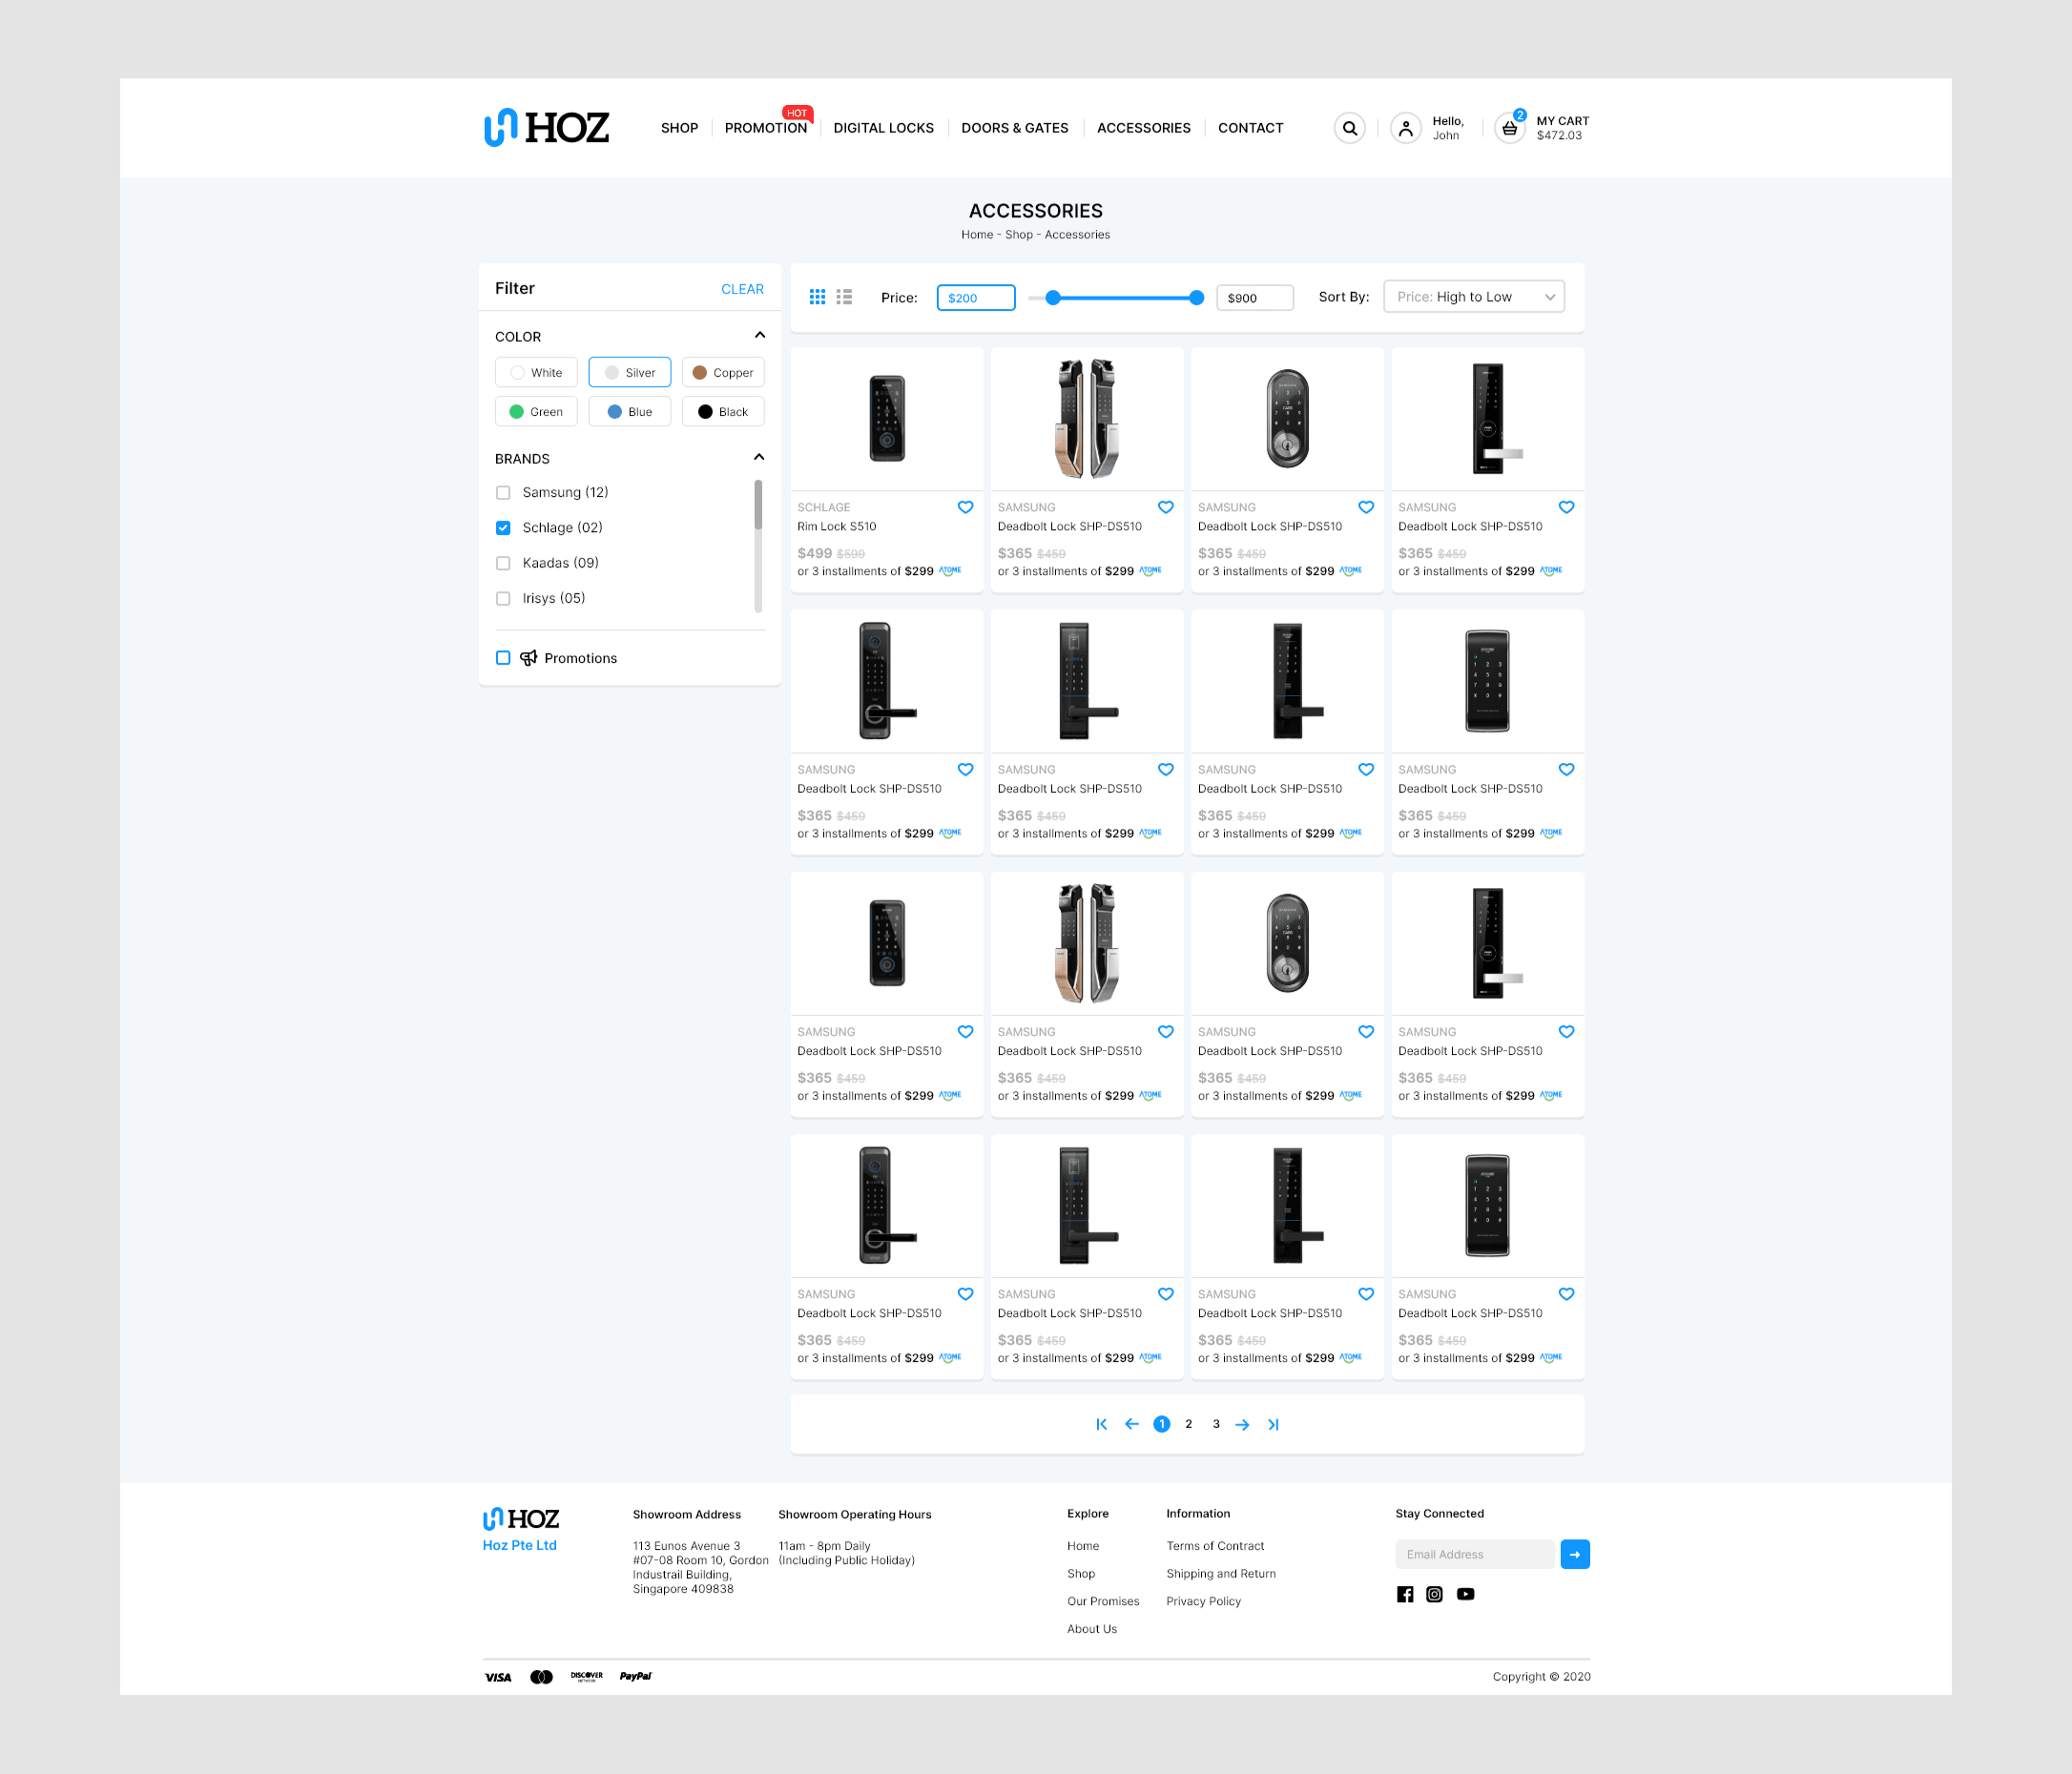Image resolution: width=2072 pixels, height=1774 pixels.
Task: Click Shop in the breadcrumb
Action: click(1018, 234)
